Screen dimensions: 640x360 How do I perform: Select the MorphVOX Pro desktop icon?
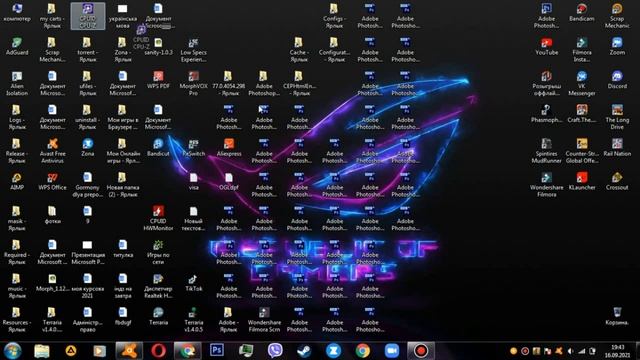(193, 83)
